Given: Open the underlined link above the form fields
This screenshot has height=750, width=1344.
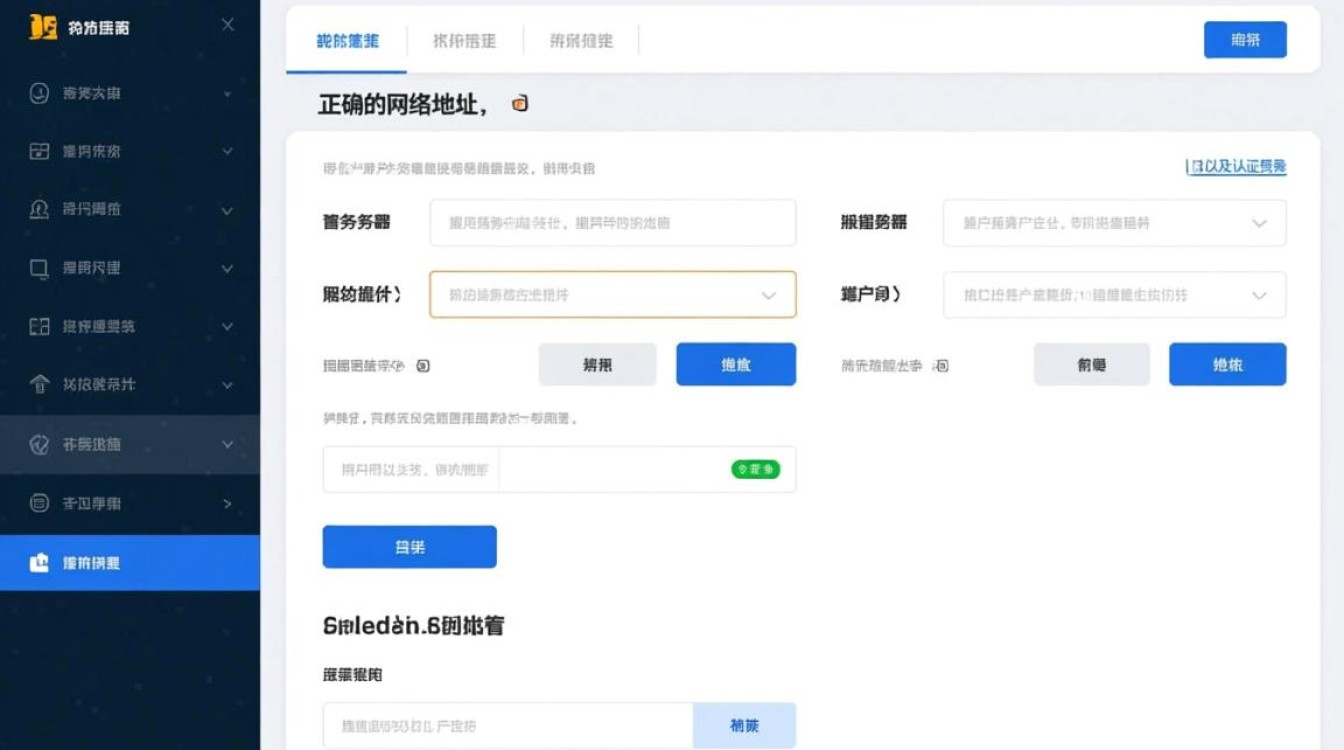Looking at the screenshot, I should click(x=1233, y=166).
